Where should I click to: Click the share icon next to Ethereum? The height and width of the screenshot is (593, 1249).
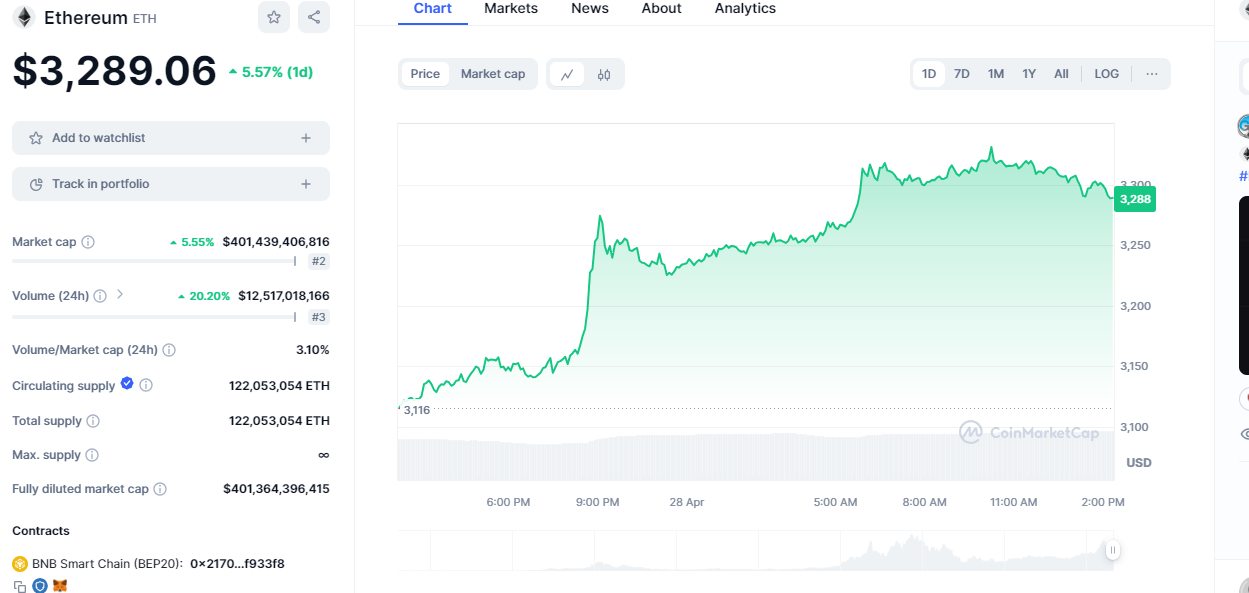click(314, 17)
